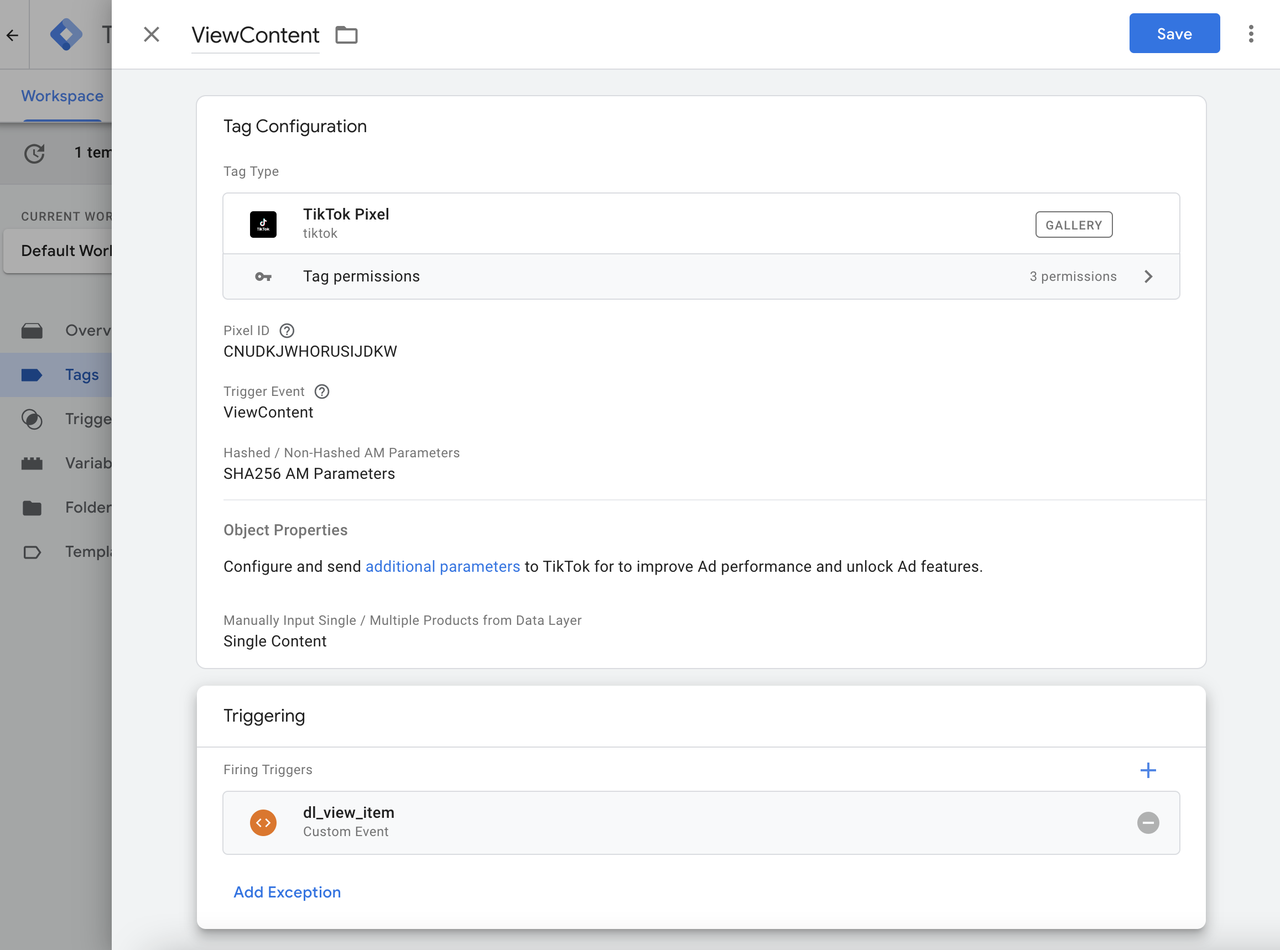The width and height of the screenshot is (1280, 950).
Task: Click the Tag Configuration heading
Action: (x=295, y=126)
